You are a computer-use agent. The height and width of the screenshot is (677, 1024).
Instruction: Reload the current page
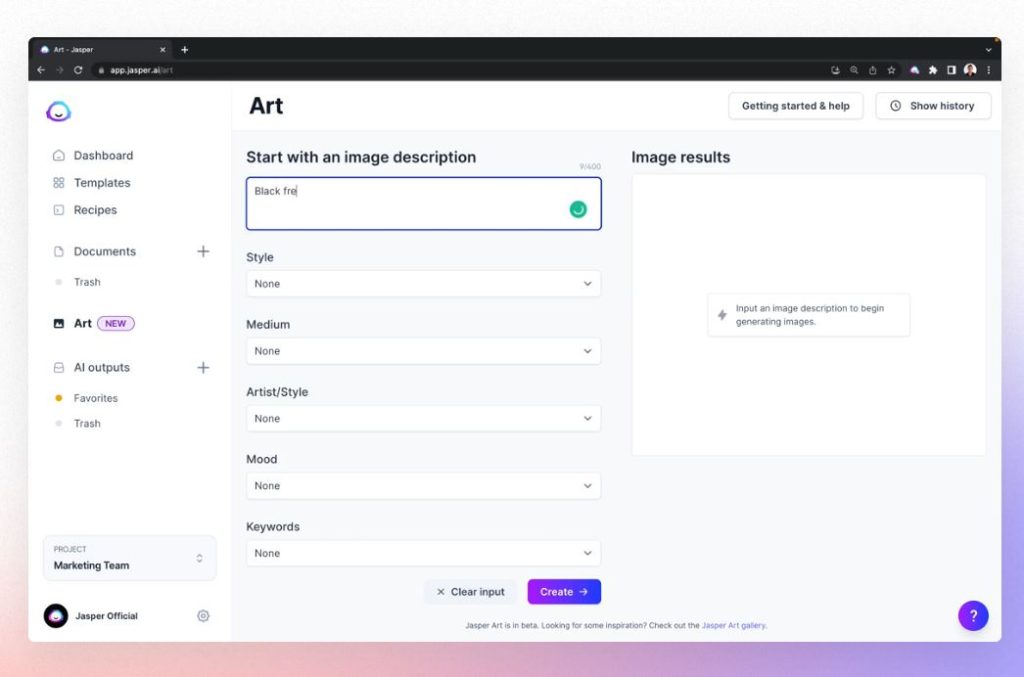tap(78, 70)
